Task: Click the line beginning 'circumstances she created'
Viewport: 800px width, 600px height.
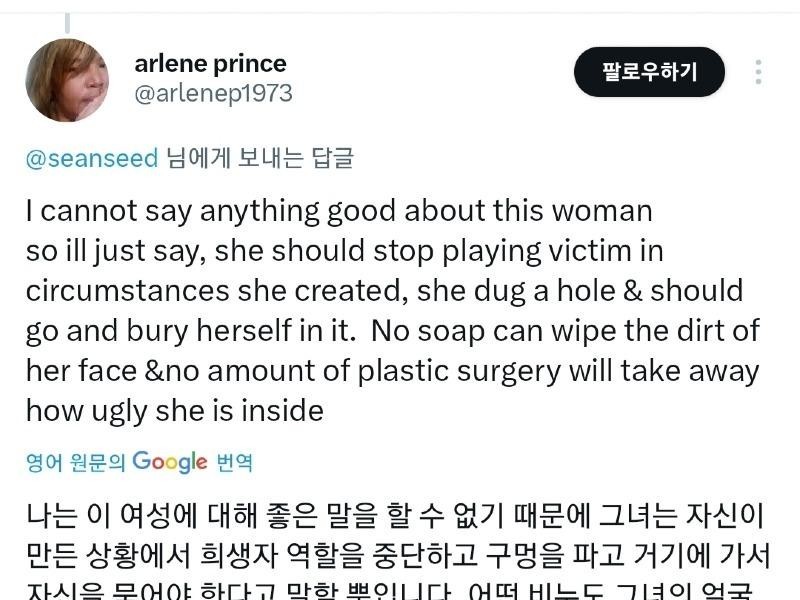Action: tap(384, 291)
